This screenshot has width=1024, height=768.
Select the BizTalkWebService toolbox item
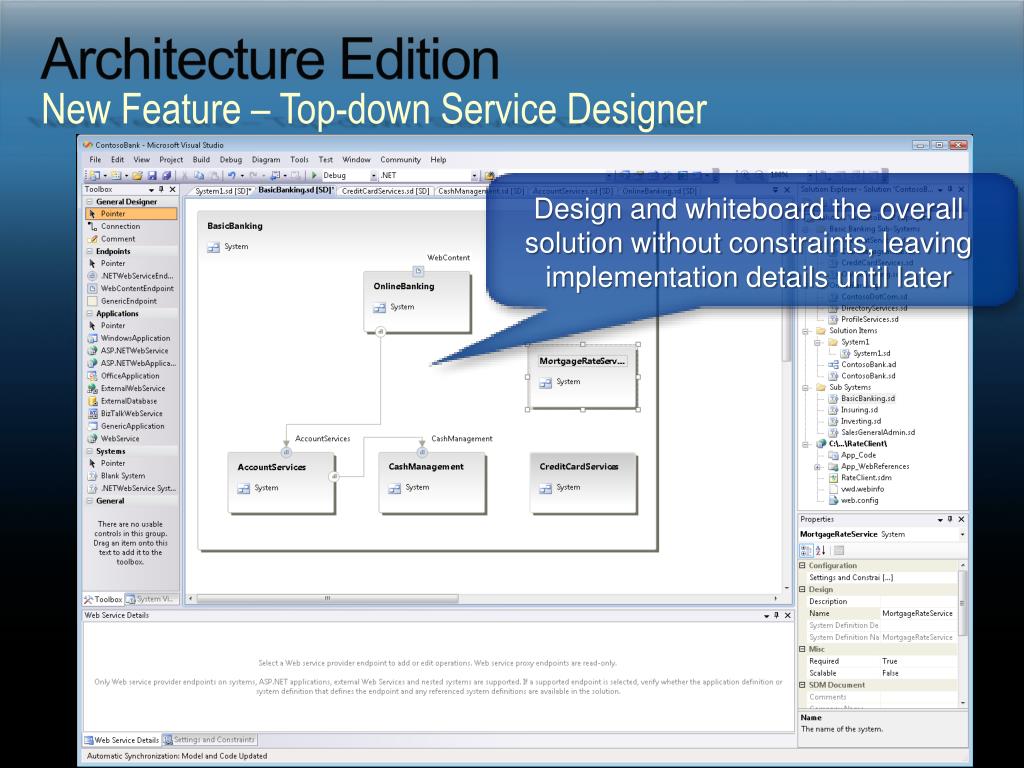coord(131,413)
